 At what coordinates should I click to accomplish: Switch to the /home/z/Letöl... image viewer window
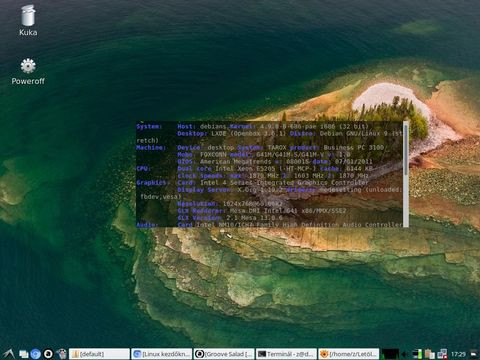tap(349, 354)
